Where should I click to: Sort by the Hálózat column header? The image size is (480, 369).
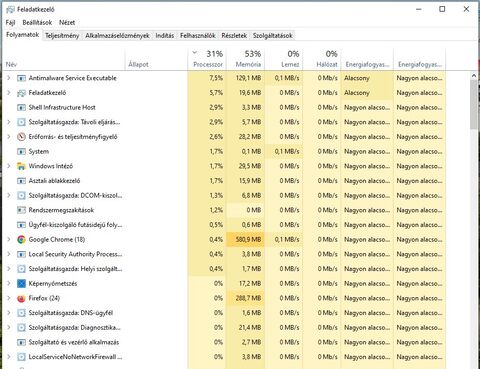tap(322, 59)
